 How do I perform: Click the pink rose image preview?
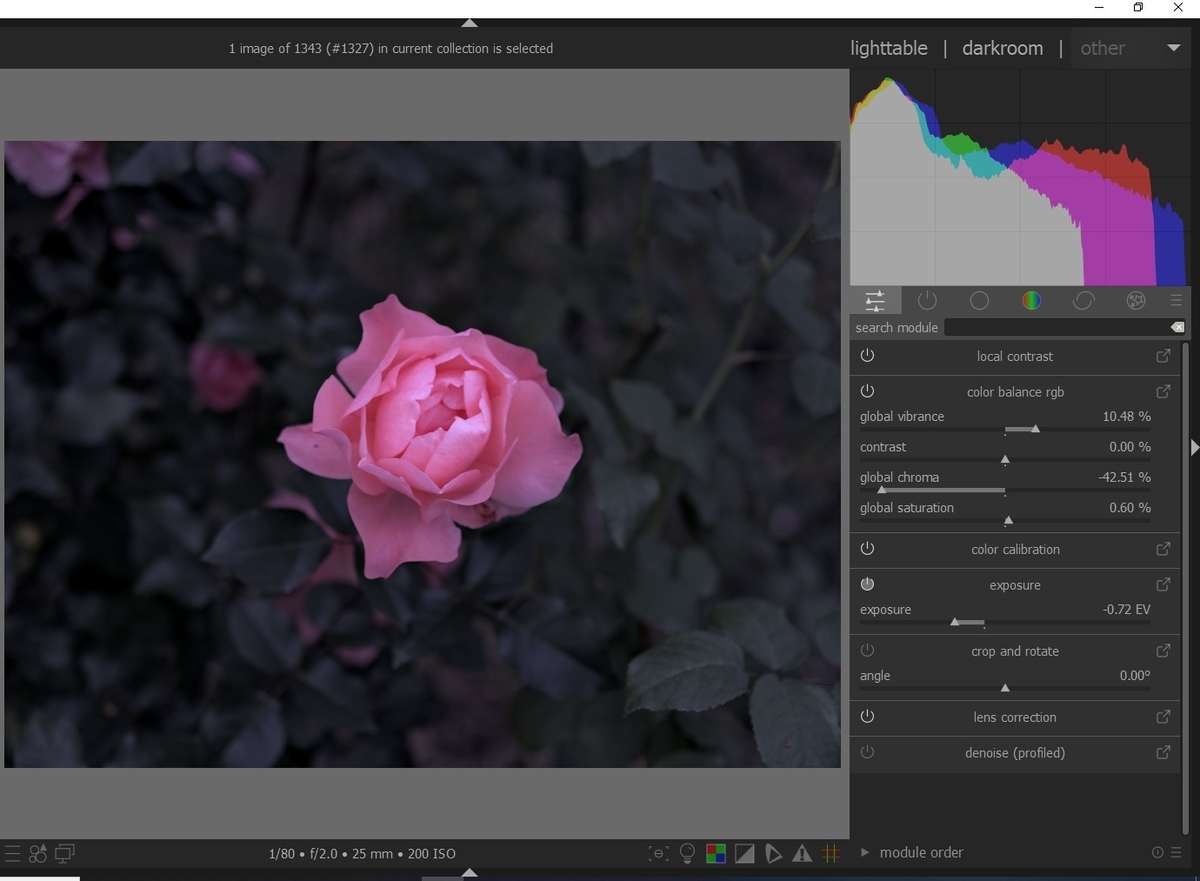click(422, 454)
